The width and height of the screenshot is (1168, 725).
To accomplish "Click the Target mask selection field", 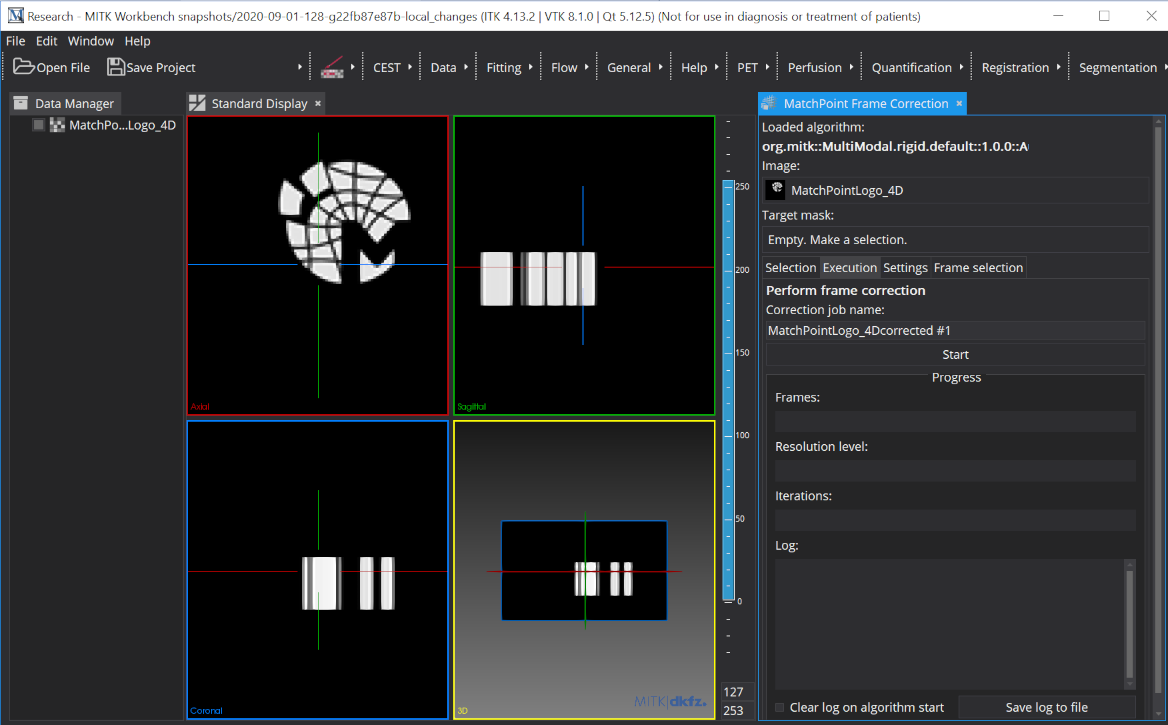I will (x=955, y=240).
